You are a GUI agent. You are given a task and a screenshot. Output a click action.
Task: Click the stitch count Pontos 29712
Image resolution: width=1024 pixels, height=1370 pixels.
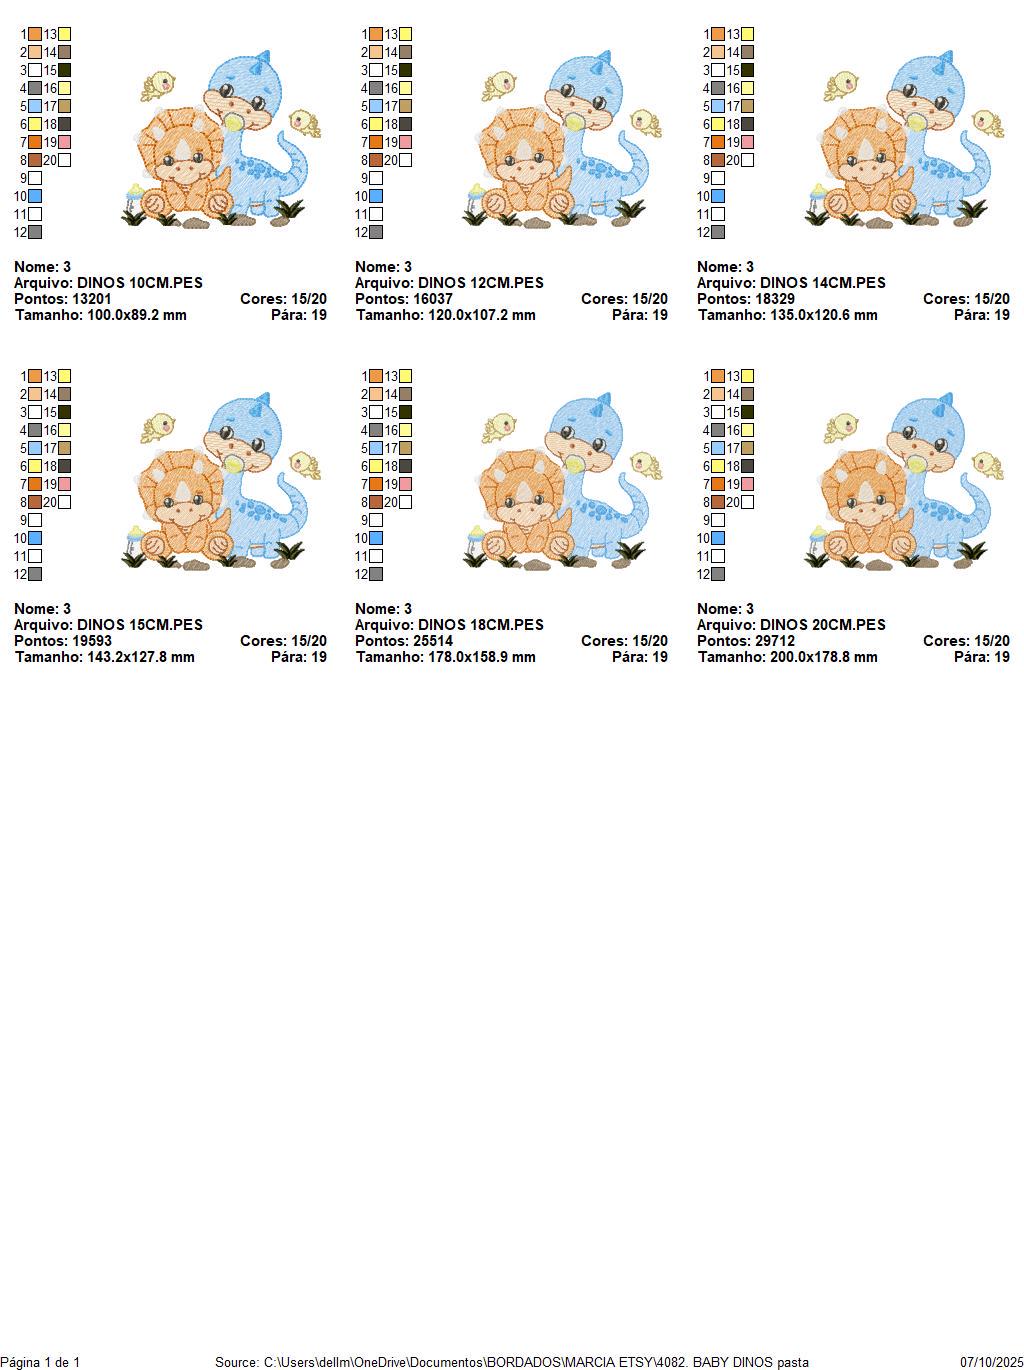746,641
